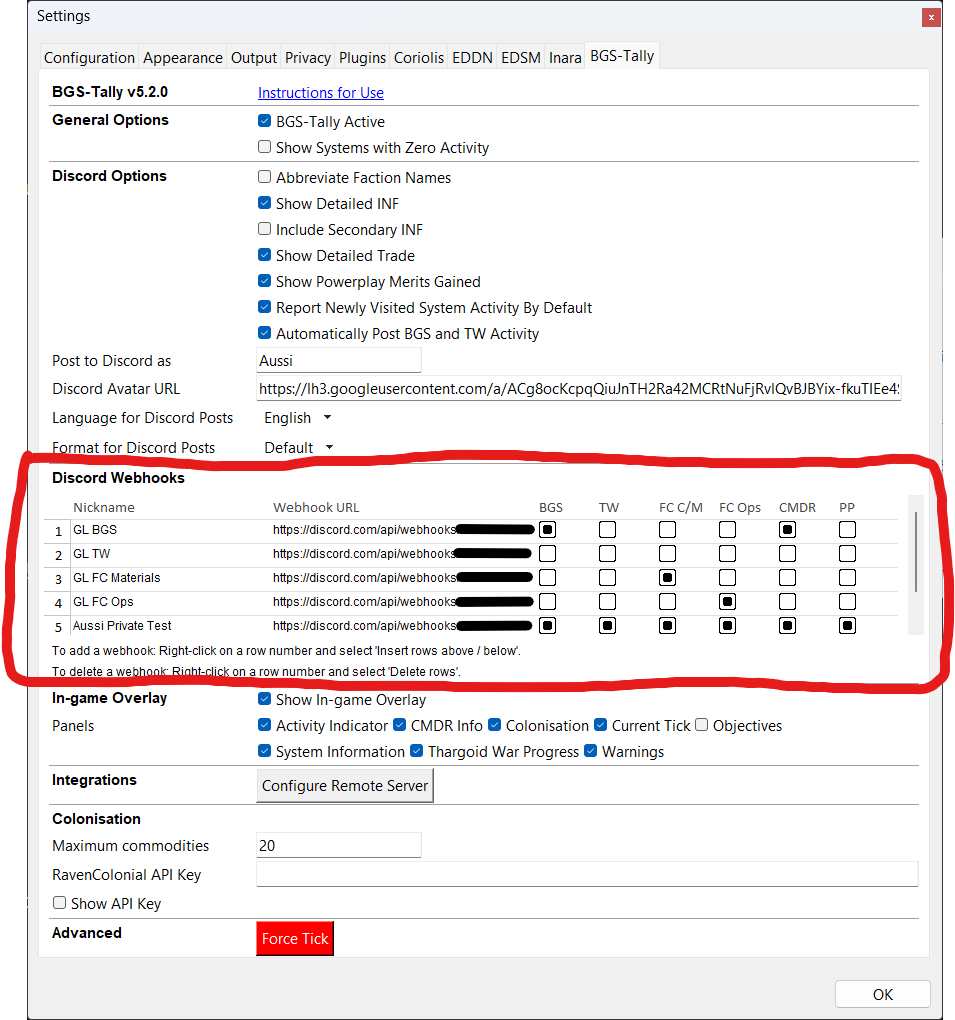Enable CMDR checkbox for GL FC Ops row

click(787, 602)
